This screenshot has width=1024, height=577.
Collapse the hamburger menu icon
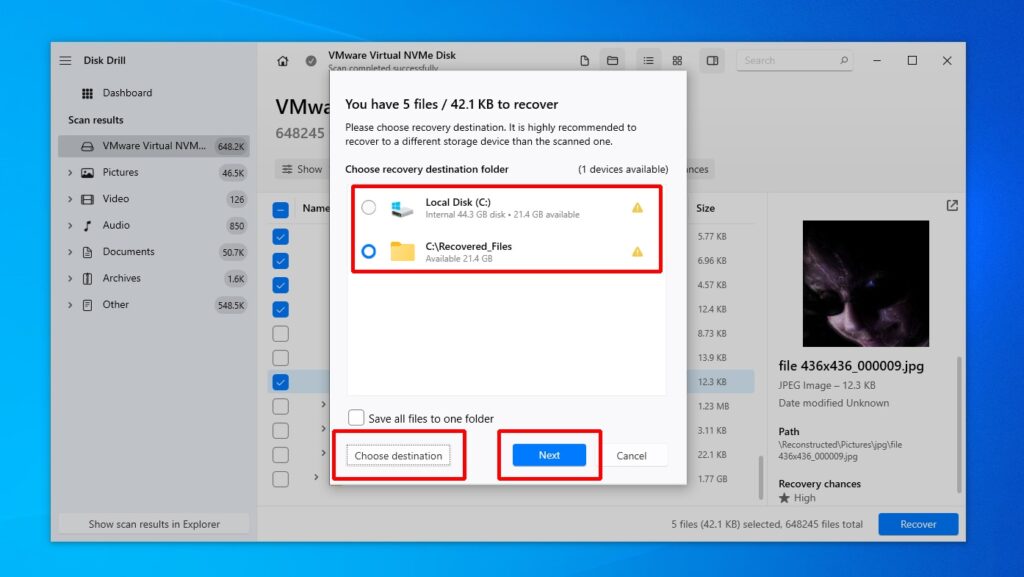click(x=64, y=59)
